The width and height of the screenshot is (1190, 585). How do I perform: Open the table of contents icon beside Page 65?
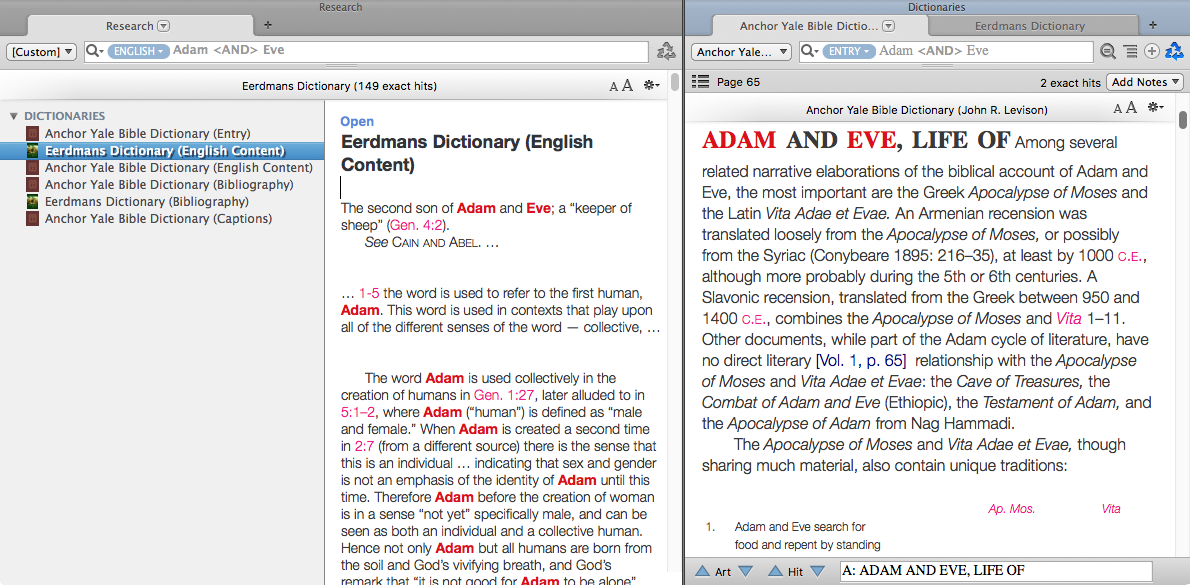(x=700, y=82)
